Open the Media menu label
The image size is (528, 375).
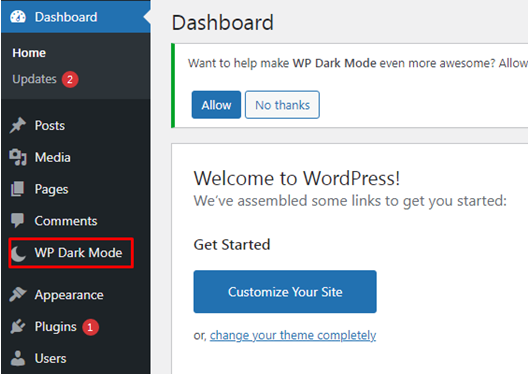pos(53,157)
